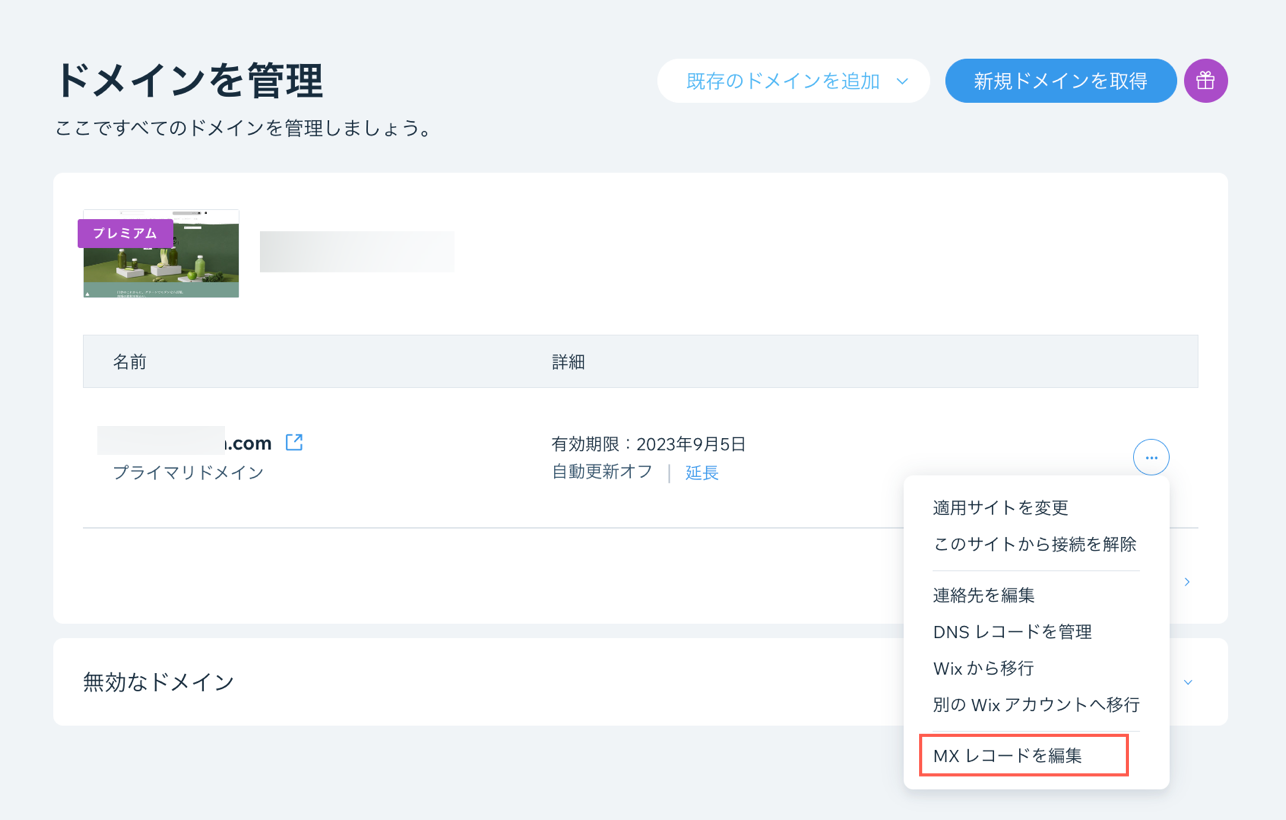Image resolution: width=1286 pixels, height=820 pixels.
Task: Click the 名前 column header
Action: (x=129, y=362)
